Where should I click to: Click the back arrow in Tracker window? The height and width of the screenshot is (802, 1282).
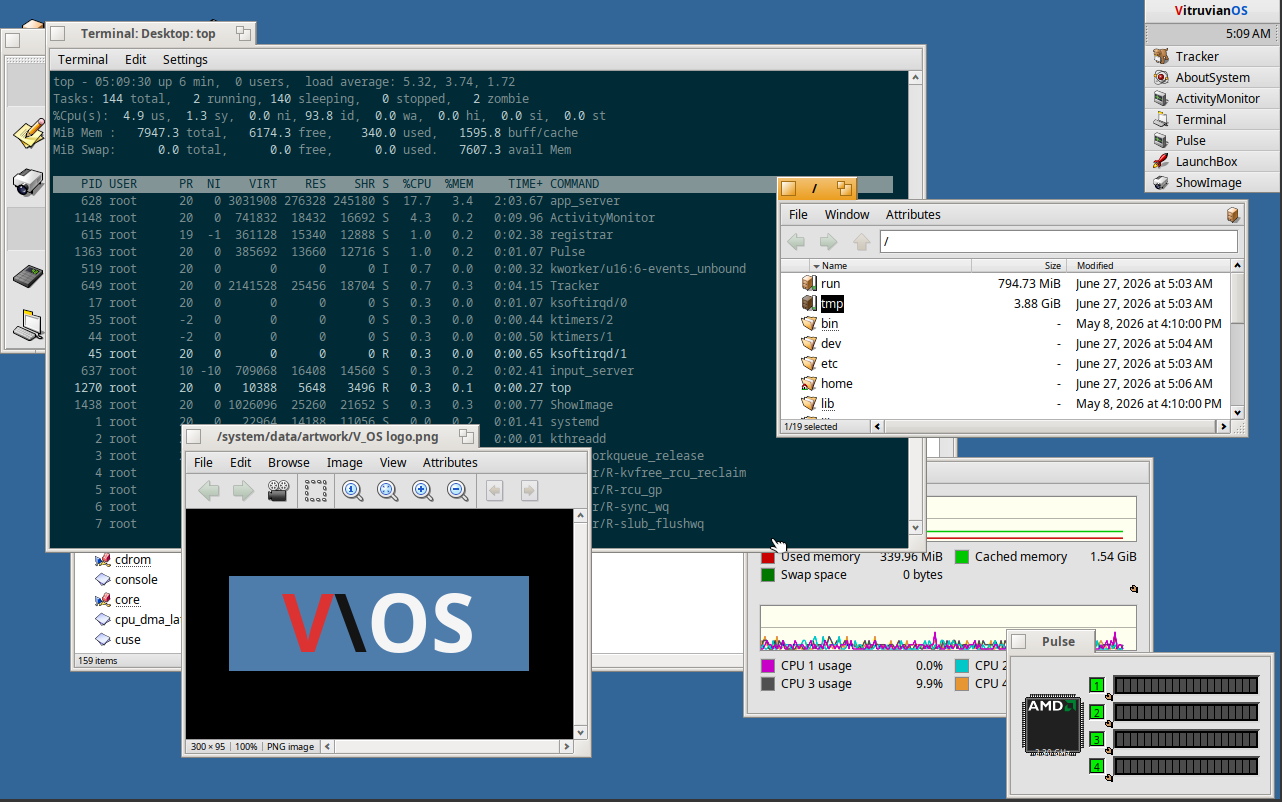796,242
